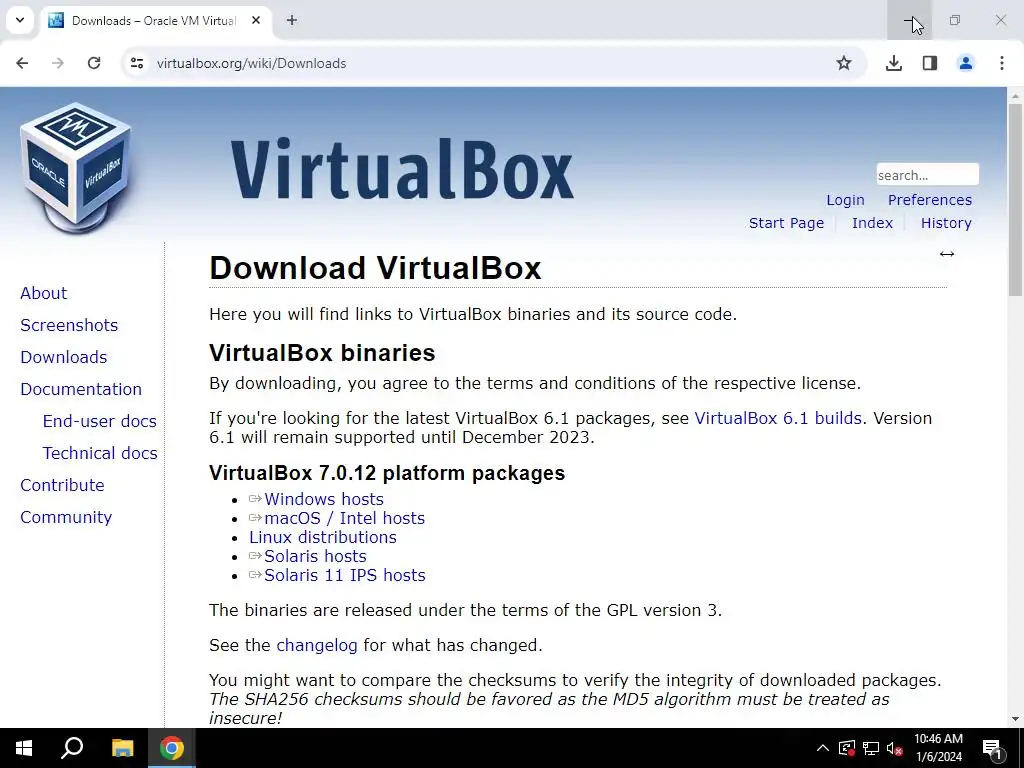
Task: Open Screenshots in the sidebar
Action: click(69, 325)
